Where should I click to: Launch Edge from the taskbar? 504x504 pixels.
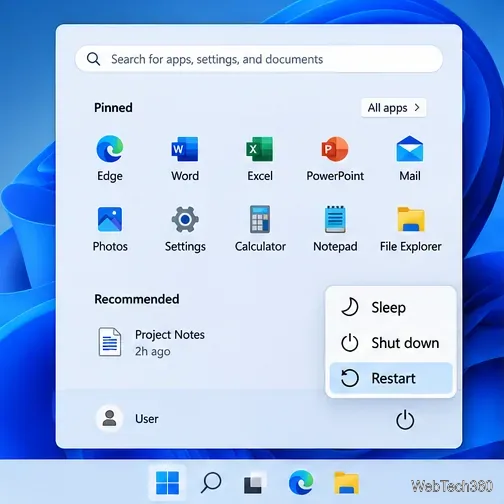click(x=301, y=482)
